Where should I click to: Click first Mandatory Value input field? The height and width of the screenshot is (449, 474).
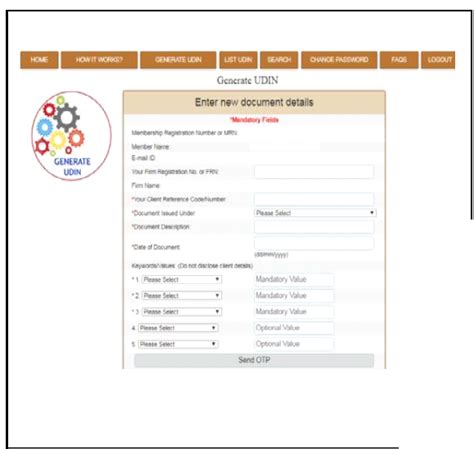click(294, 279)
